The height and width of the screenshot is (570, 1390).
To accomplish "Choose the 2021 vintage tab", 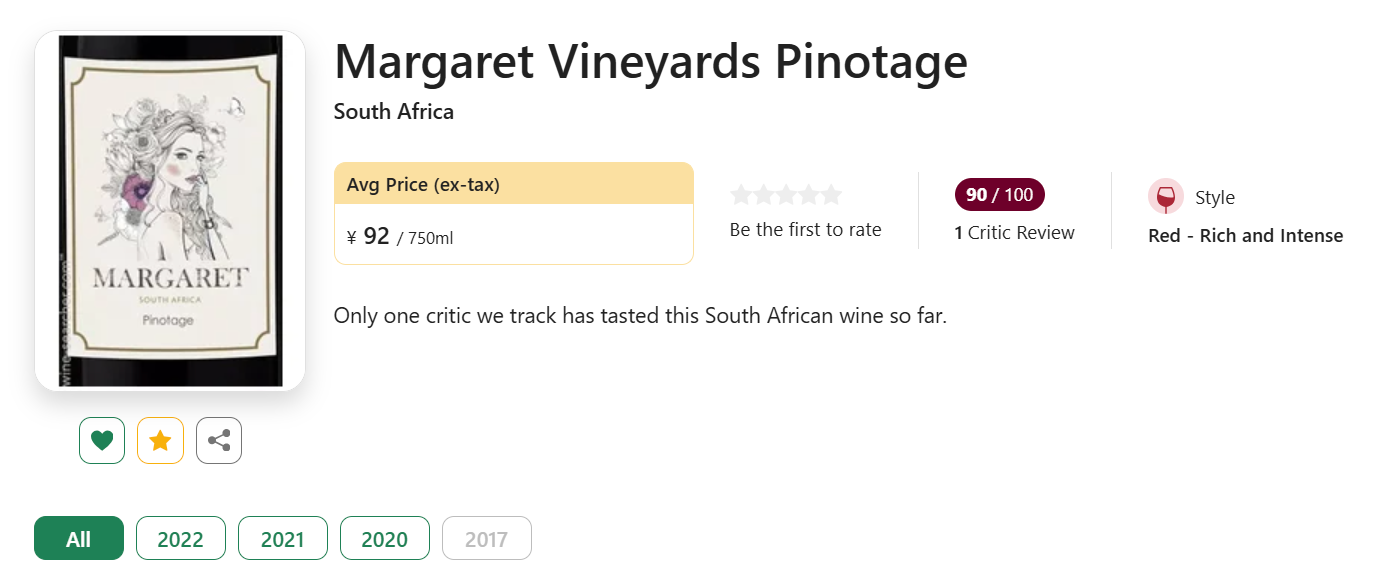I will click(x=283, y=539).
